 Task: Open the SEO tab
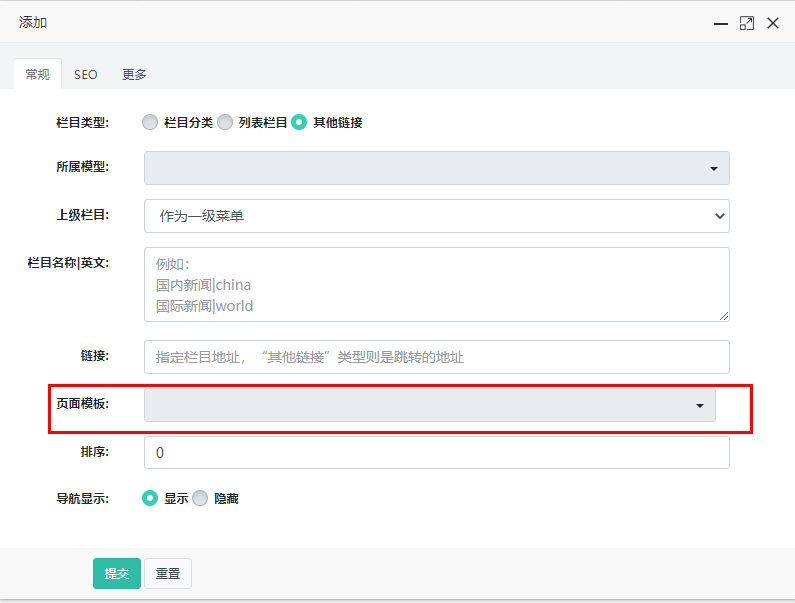coord(86,75)
